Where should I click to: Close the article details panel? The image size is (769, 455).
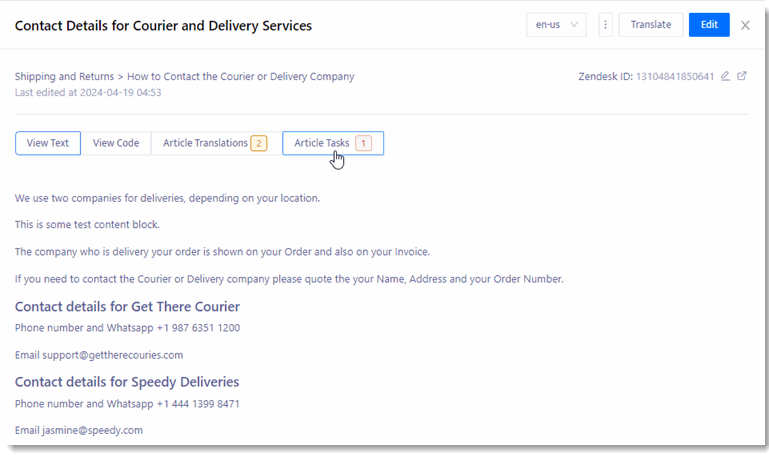tap(745, 25)
